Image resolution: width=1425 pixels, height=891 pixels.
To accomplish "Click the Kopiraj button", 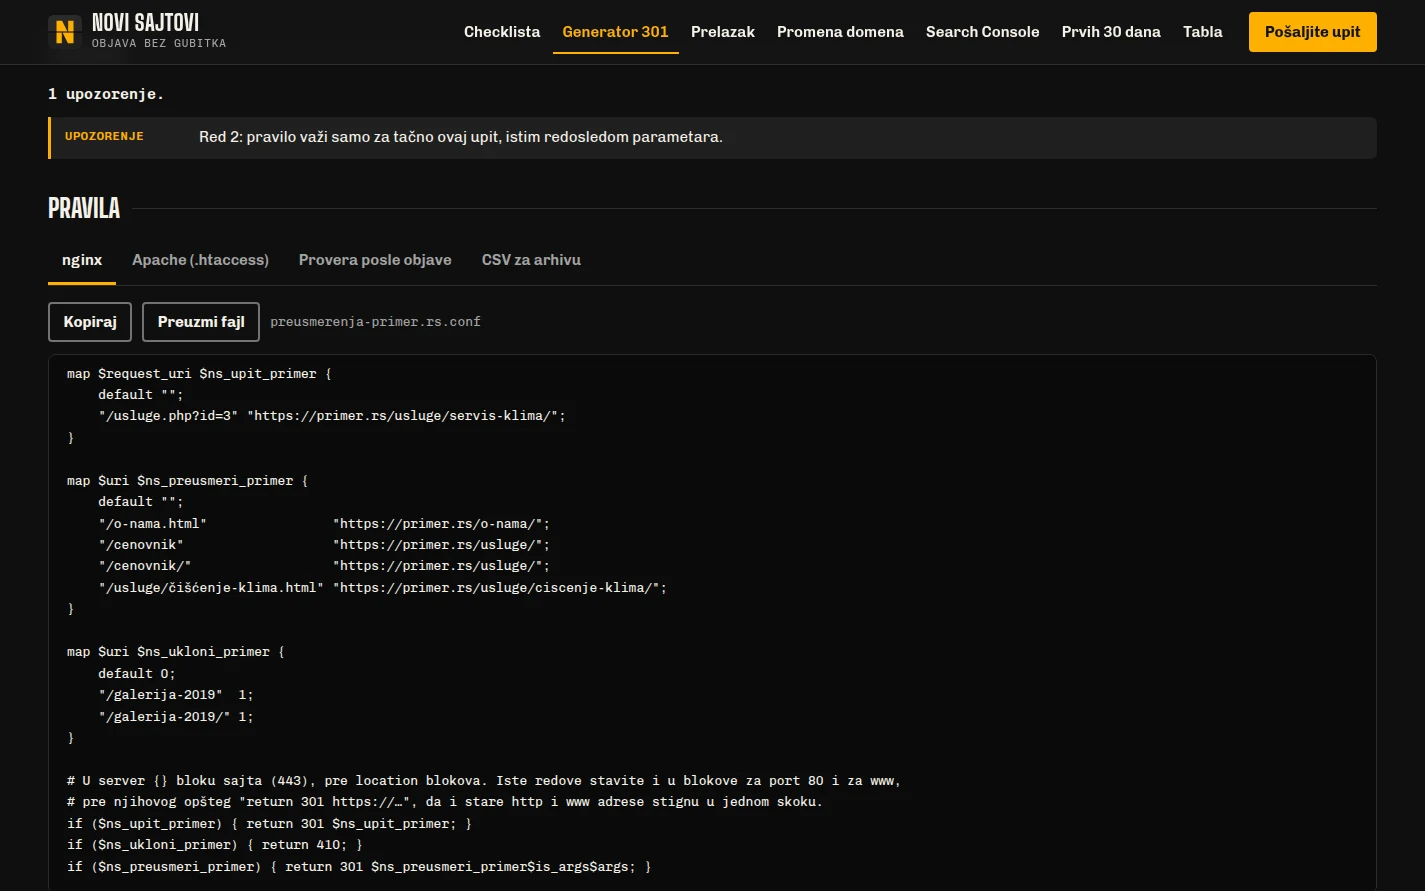I will [x=90, y=322].
